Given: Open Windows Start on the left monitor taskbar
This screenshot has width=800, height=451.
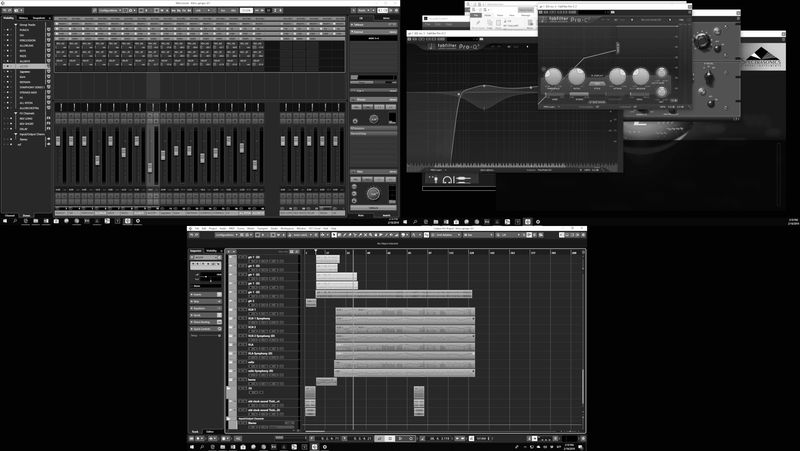Looking at the screenshot, I should (x=4, y=221).
